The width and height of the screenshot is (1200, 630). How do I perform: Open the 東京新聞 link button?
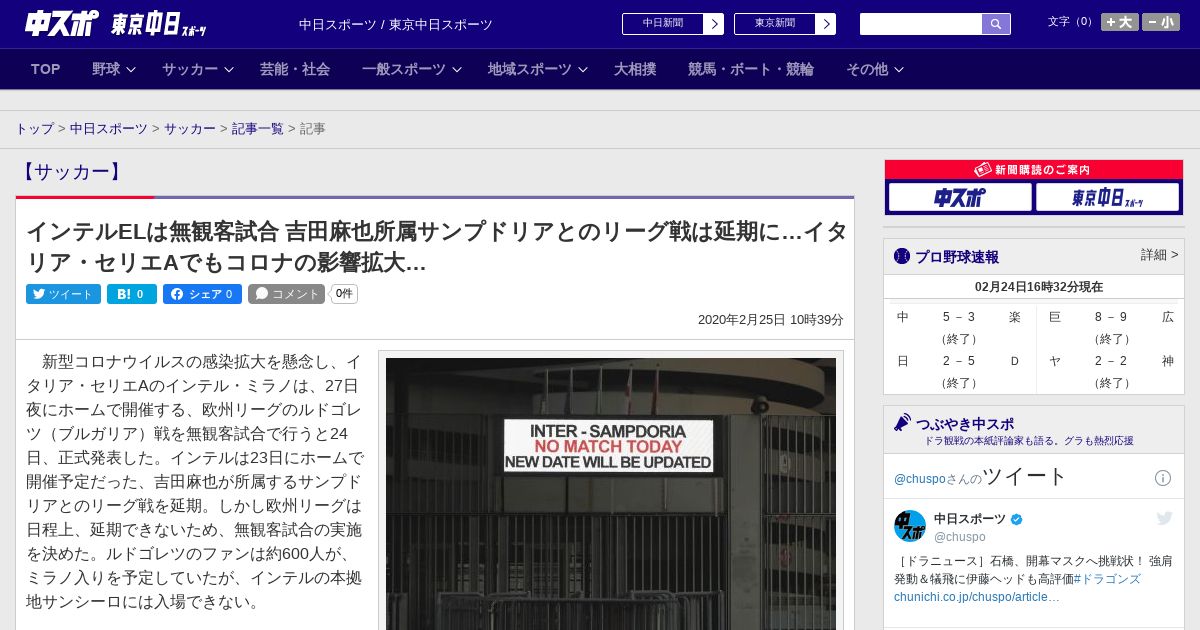click(775, 24)
